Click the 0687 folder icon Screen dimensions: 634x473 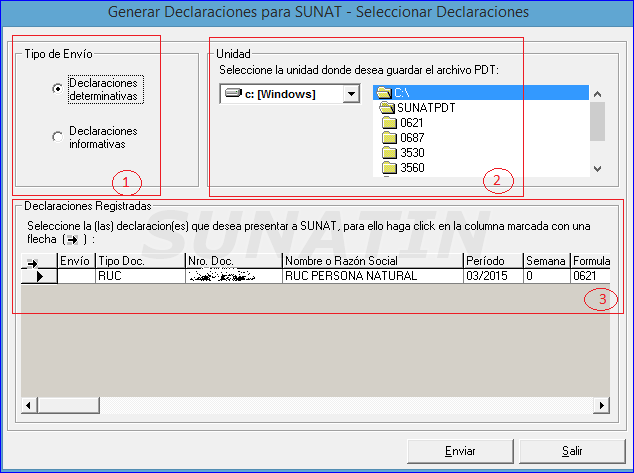tap(389, 138)
